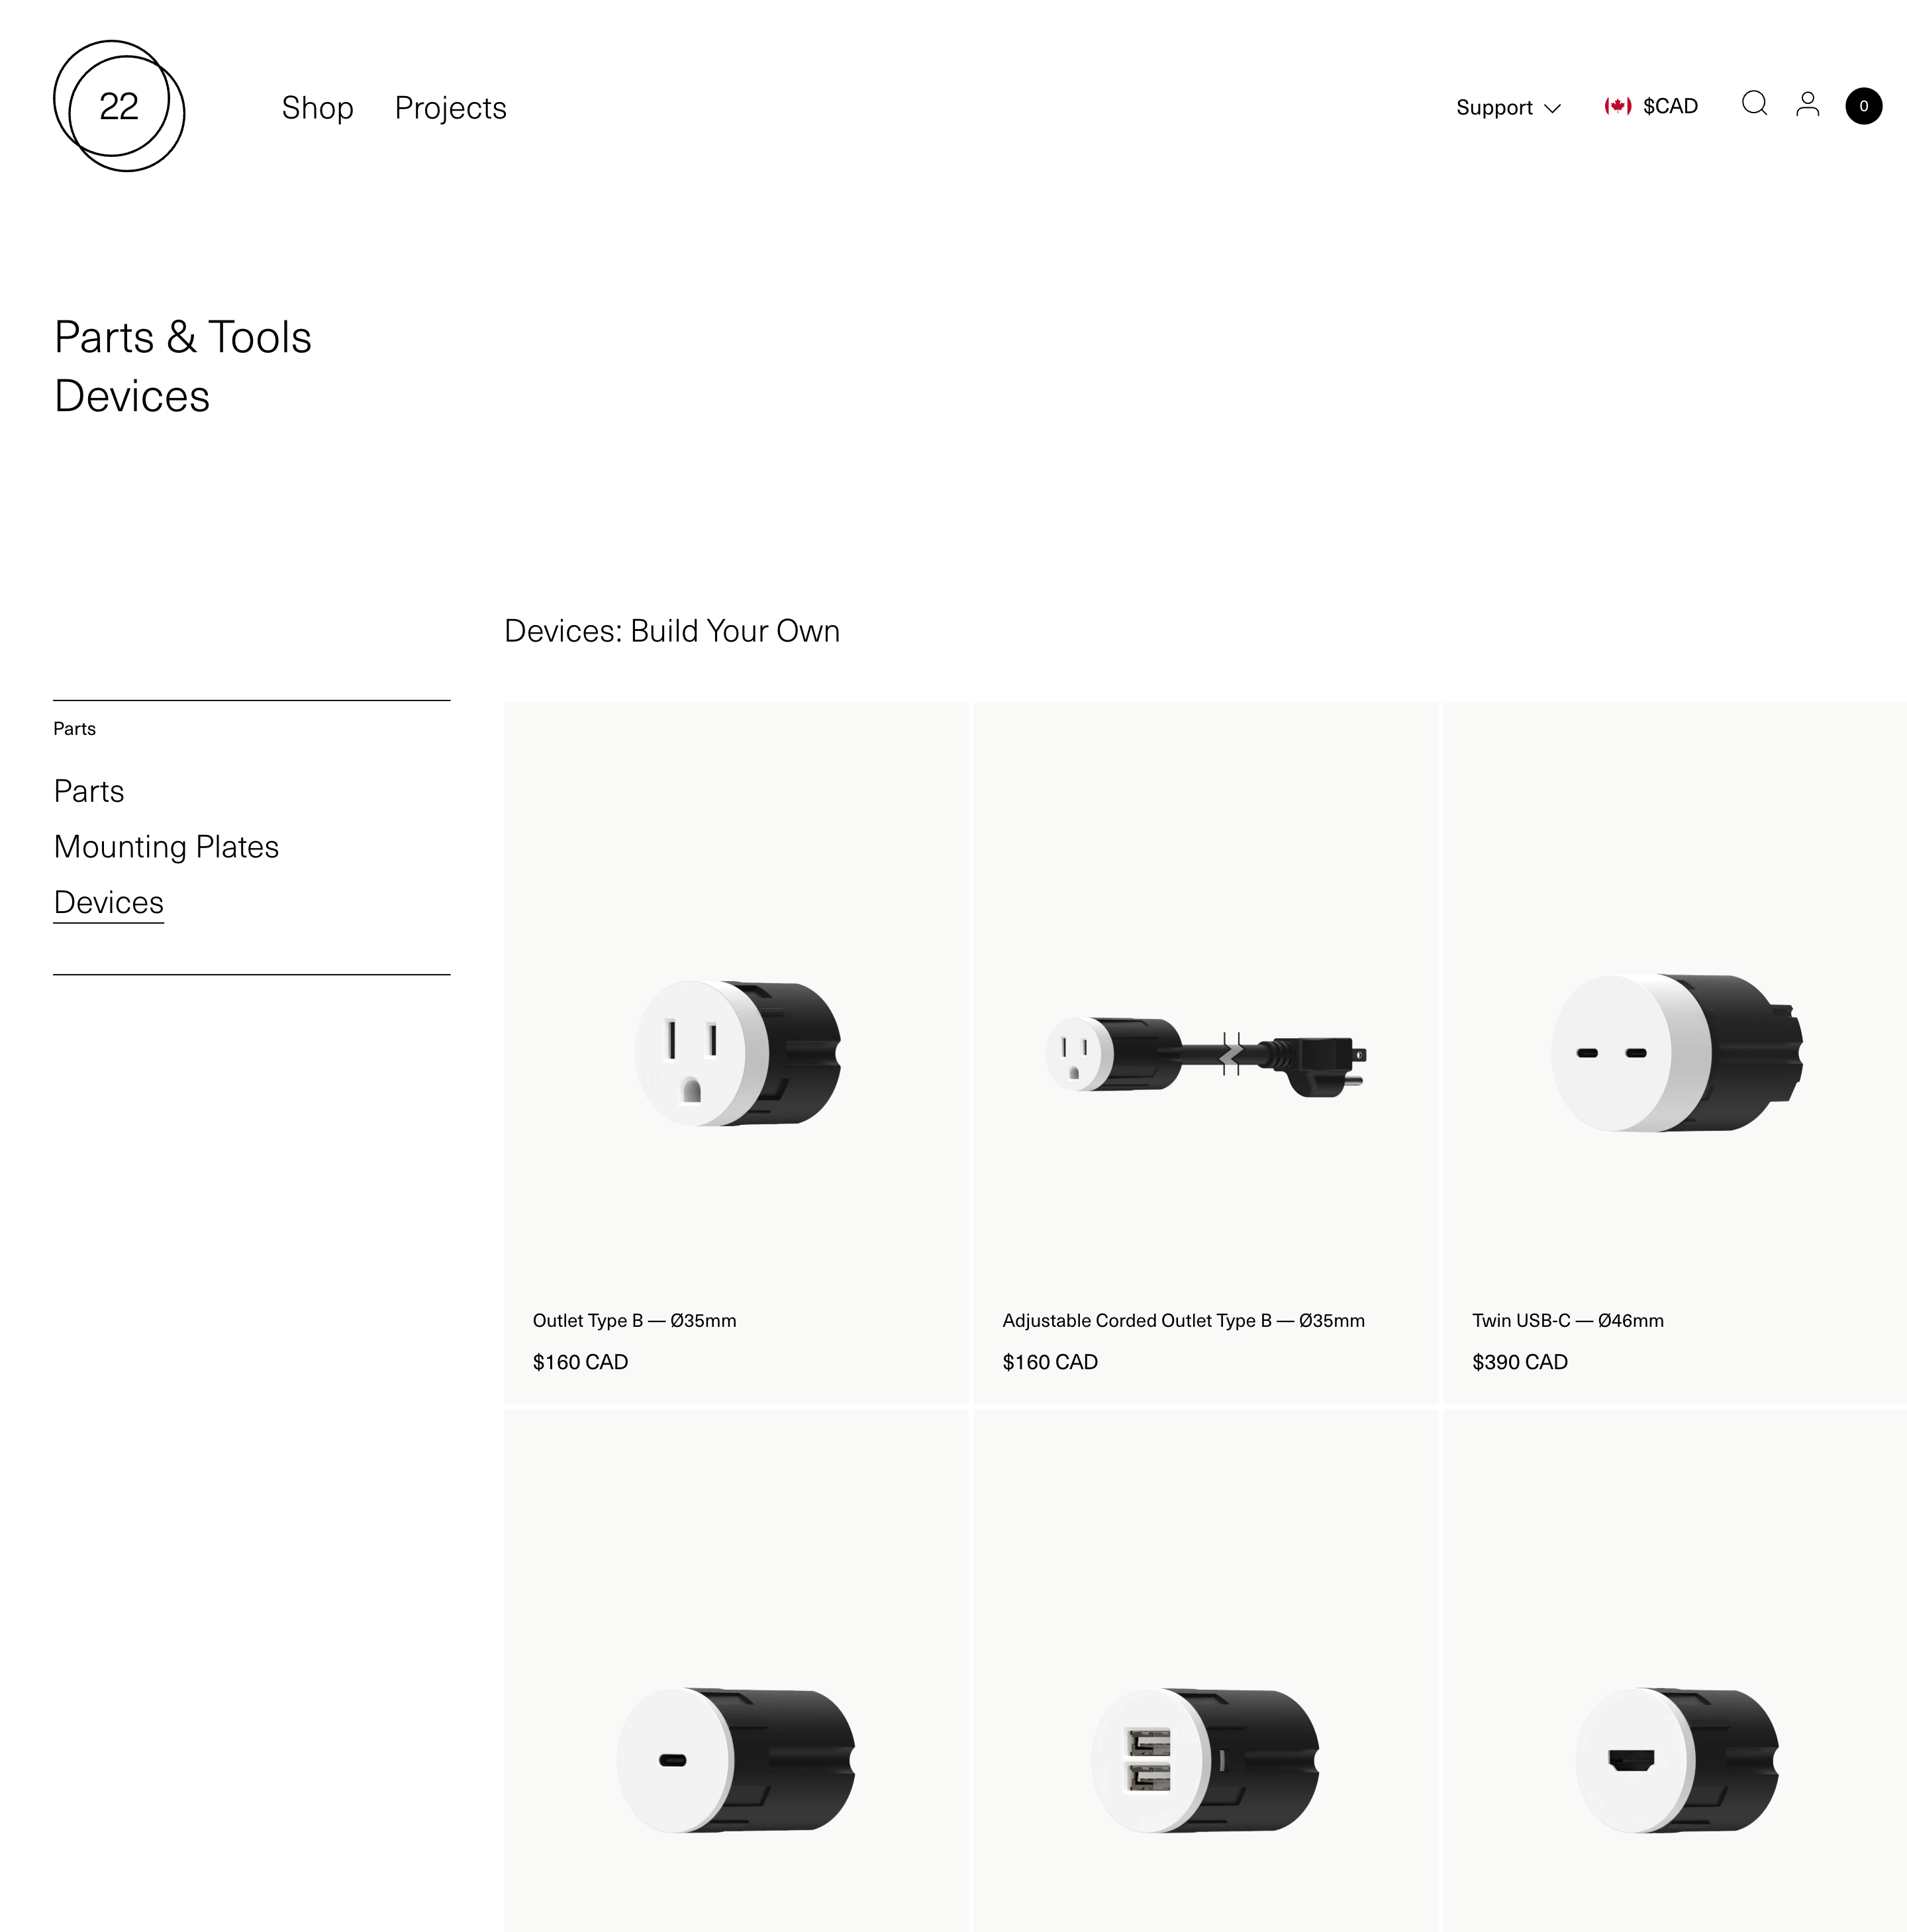Select the Devices category in sidebar
The width and height of the screenshot is (1907, 1932).
click(x=108, y=902)
